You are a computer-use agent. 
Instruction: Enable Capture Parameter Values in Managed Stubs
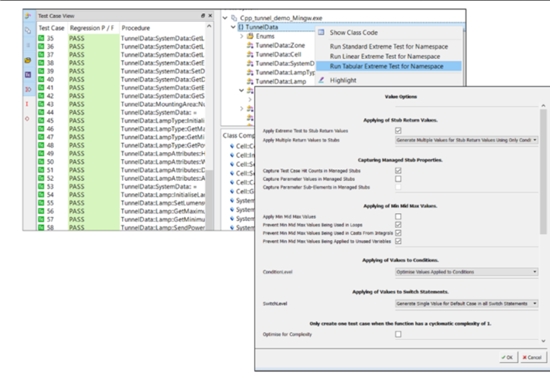click(x=398, y=179)
